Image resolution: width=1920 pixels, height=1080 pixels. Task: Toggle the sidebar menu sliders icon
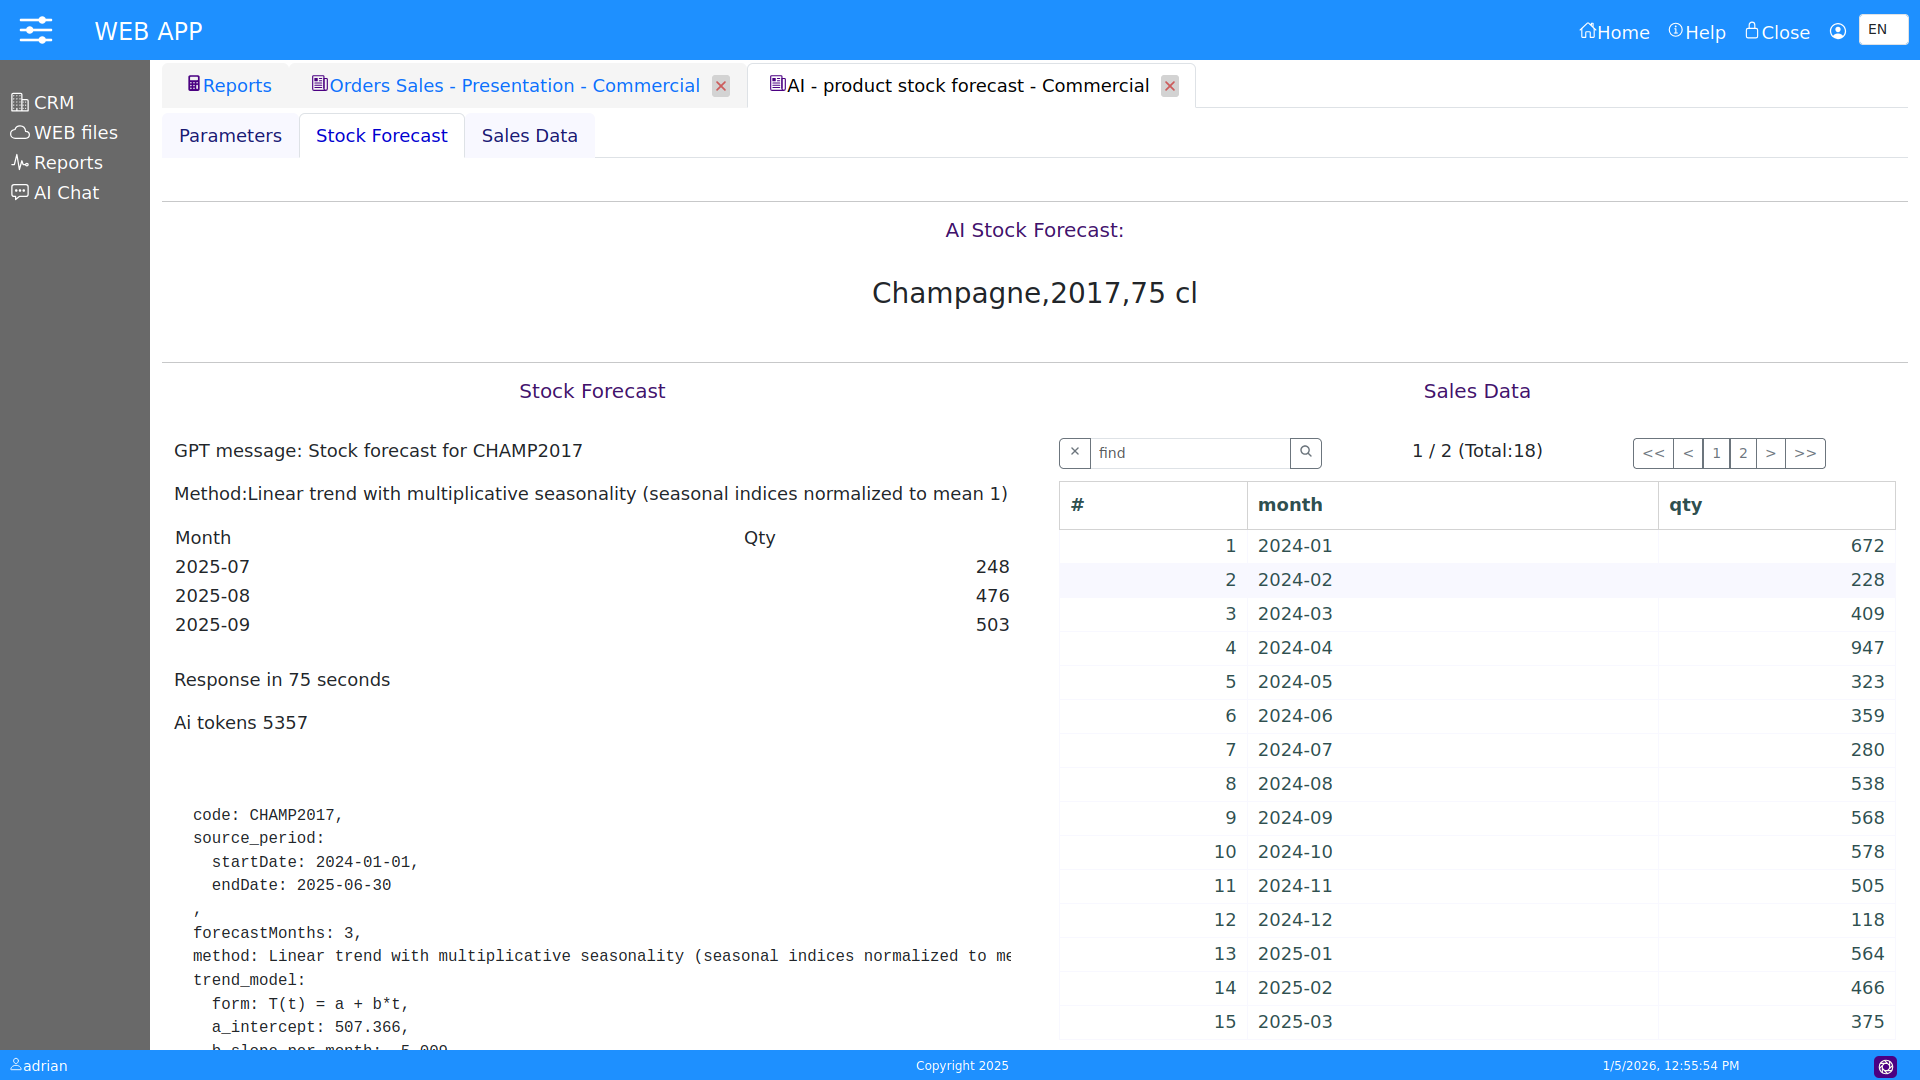click(36, 30)
